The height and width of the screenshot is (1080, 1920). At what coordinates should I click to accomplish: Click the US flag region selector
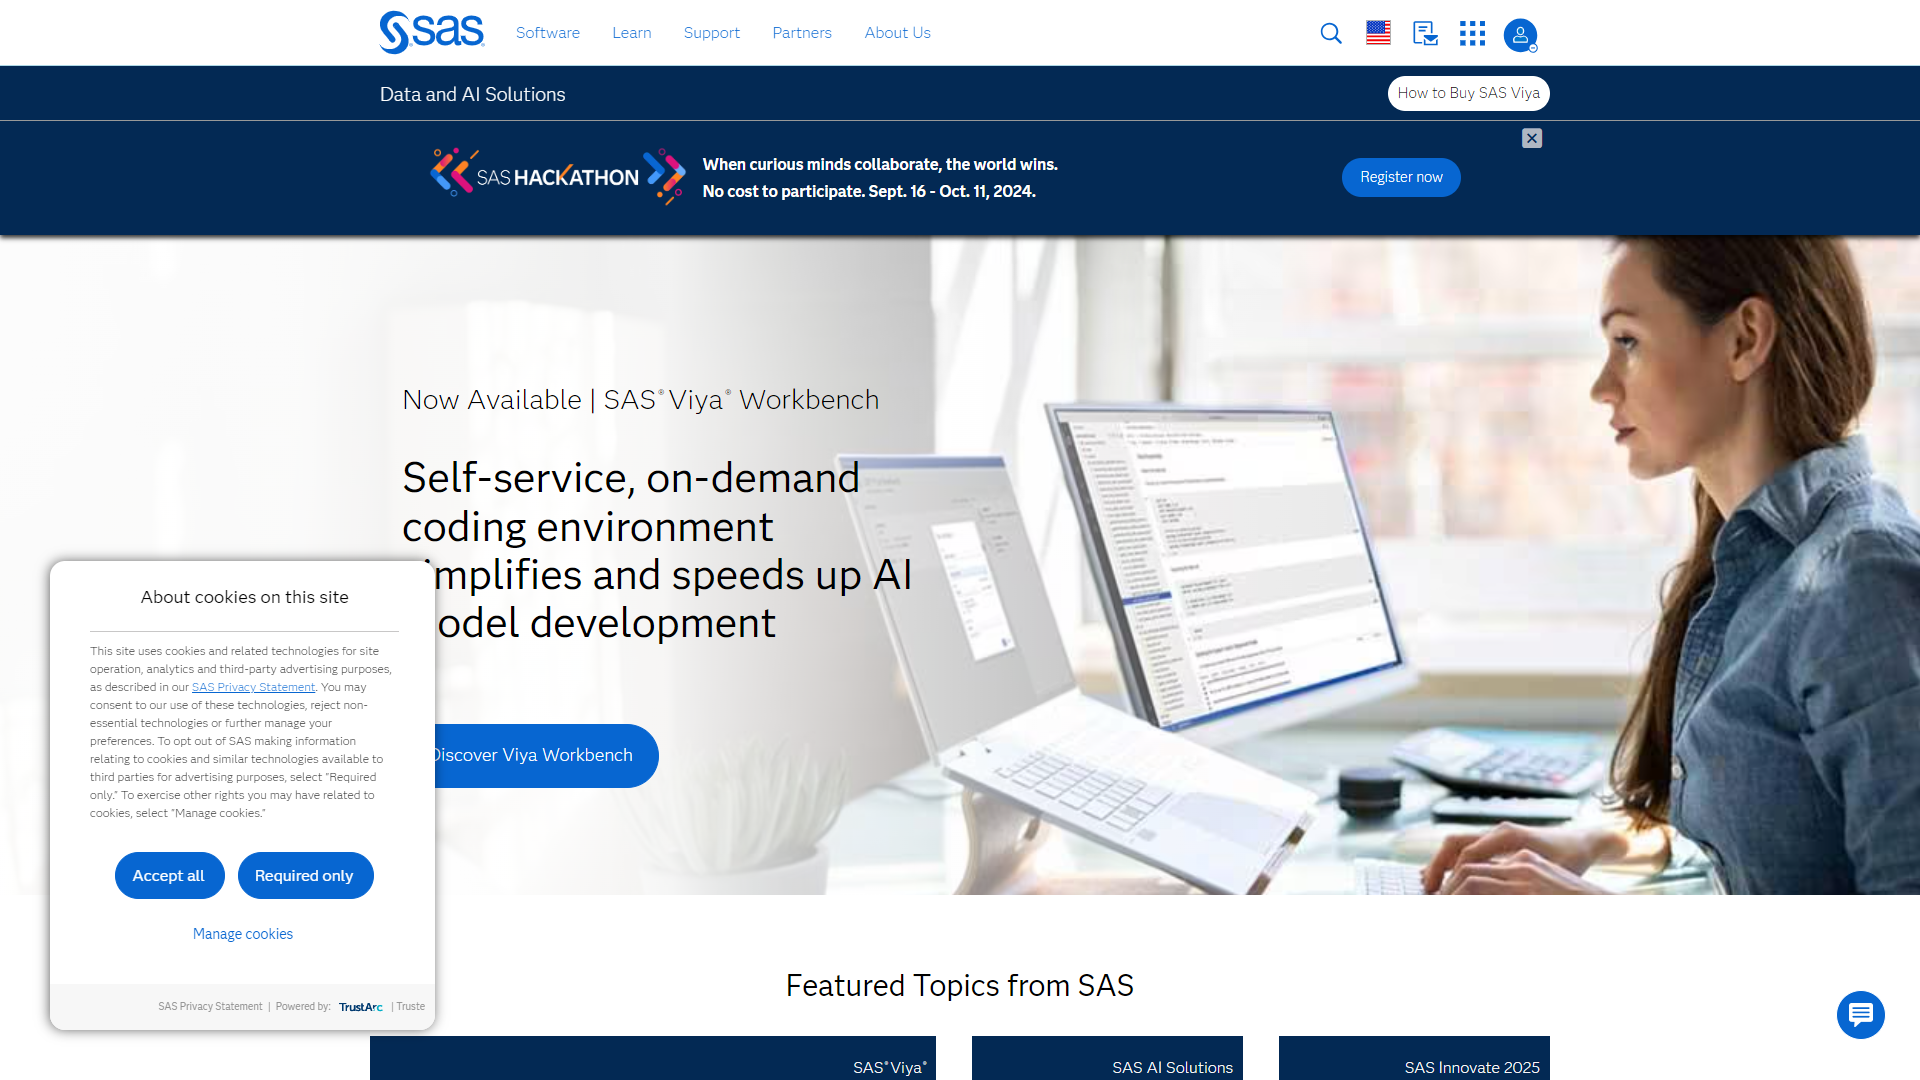1378,32
